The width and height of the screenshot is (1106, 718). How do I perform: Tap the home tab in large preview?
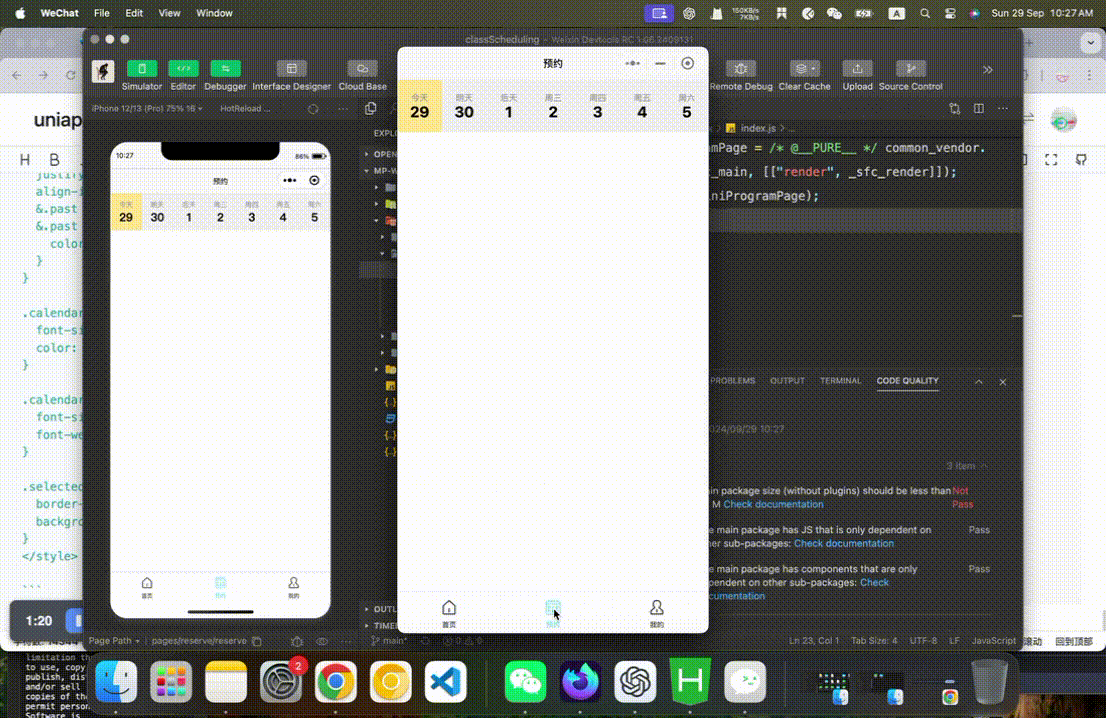(x=449, y=613)
